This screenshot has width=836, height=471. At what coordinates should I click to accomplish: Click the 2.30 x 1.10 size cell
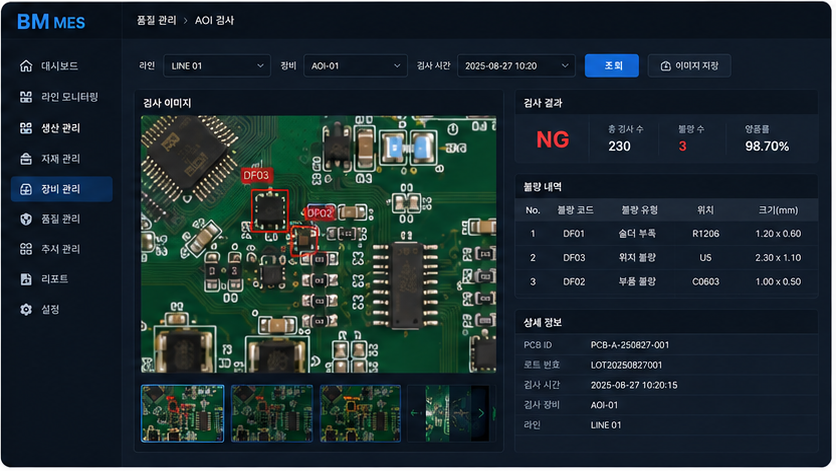[x=778, y=258]
